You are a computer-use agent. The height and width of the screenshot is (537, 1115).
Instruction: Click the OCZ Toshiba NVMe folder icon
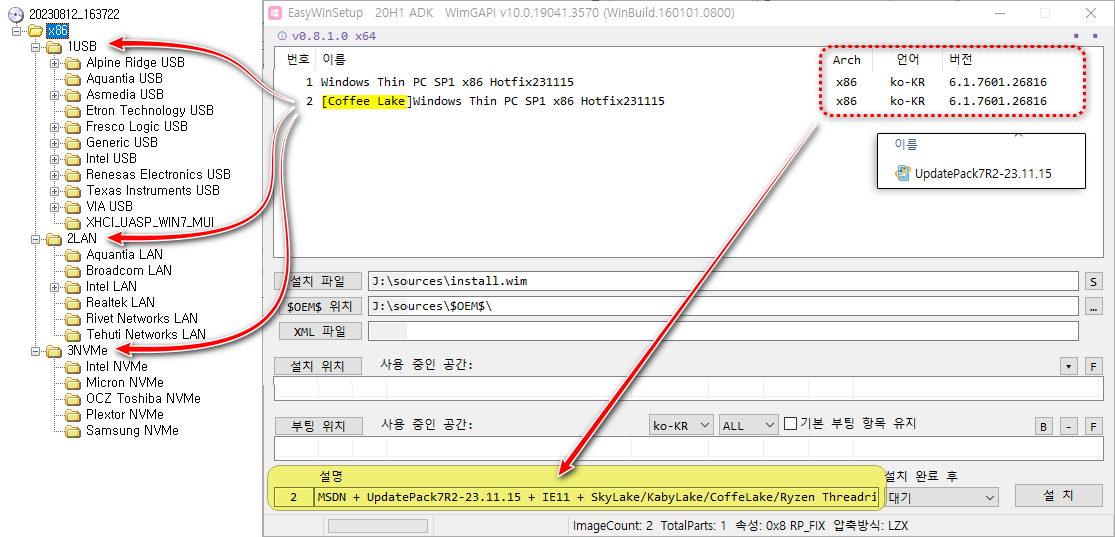(x=73, y=398)
